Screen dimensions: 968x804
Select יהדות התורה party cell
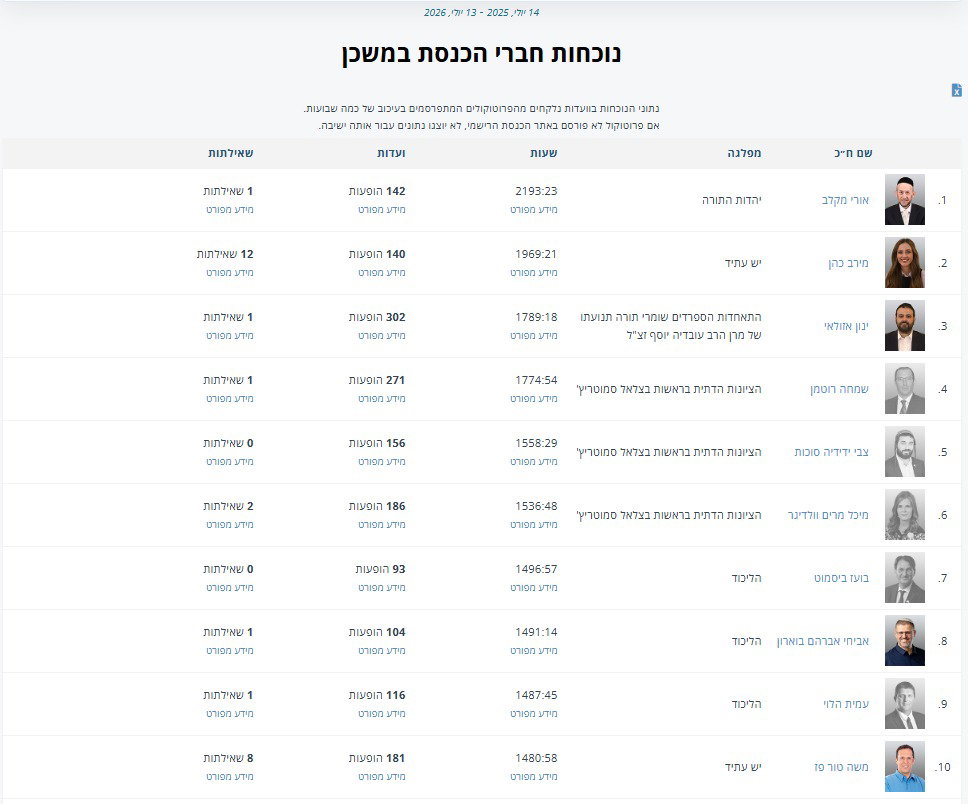(x=732, y=200)
